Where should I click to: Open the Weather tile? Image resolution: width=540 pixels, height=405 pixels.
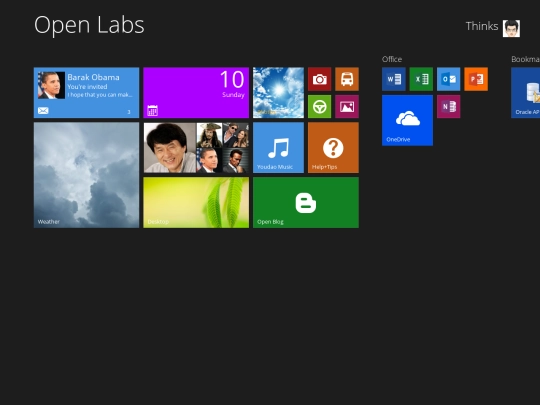coord(86,175)
